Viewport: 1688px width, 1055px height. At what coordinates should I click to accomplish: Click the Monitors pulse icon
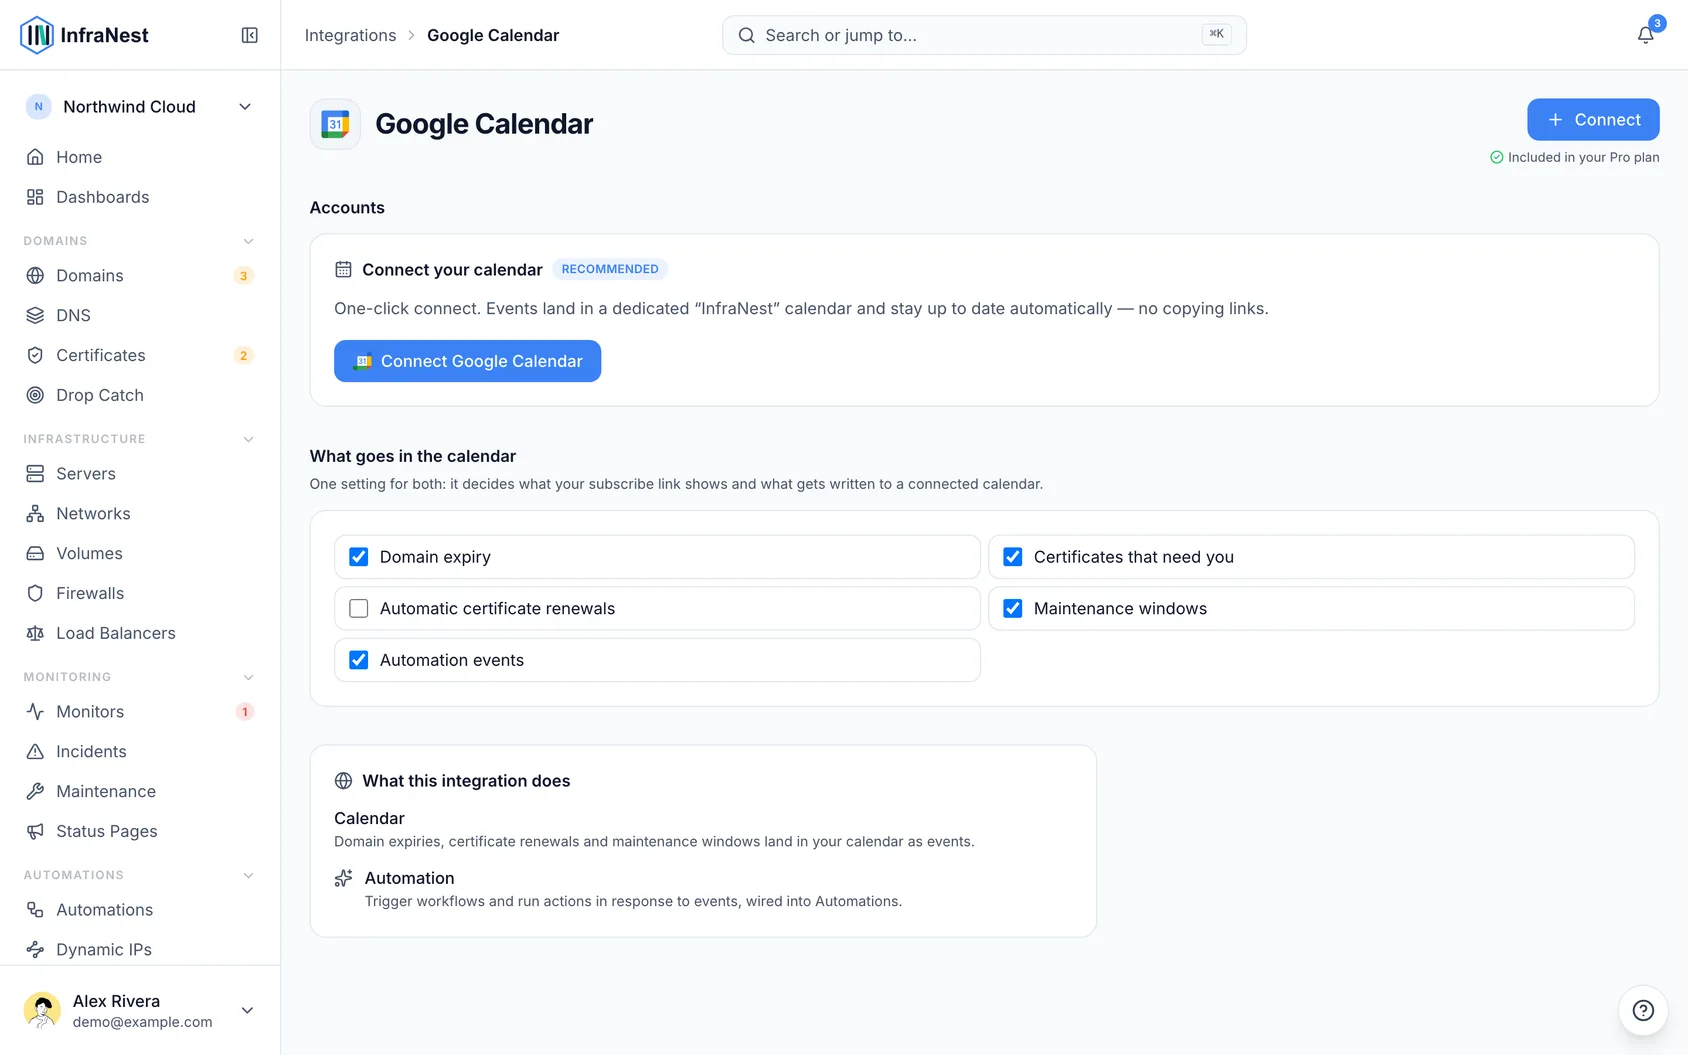(x=35, y=711)
